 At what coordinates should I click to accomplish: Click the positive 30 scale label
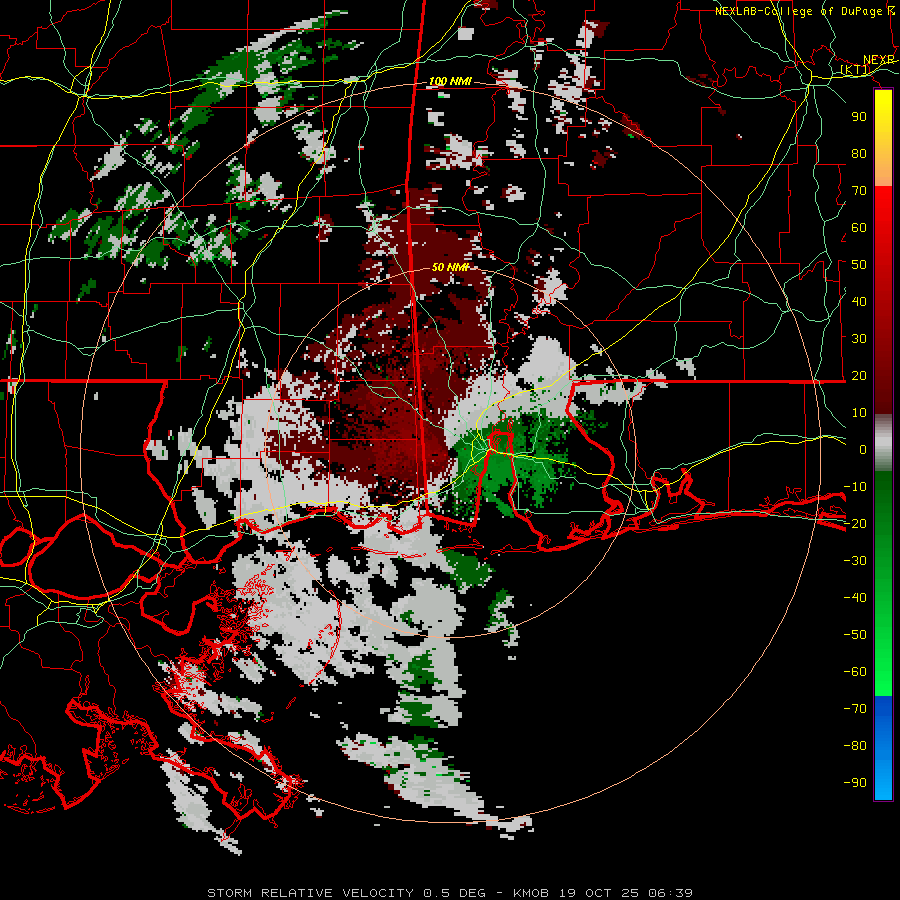point(859,339)
